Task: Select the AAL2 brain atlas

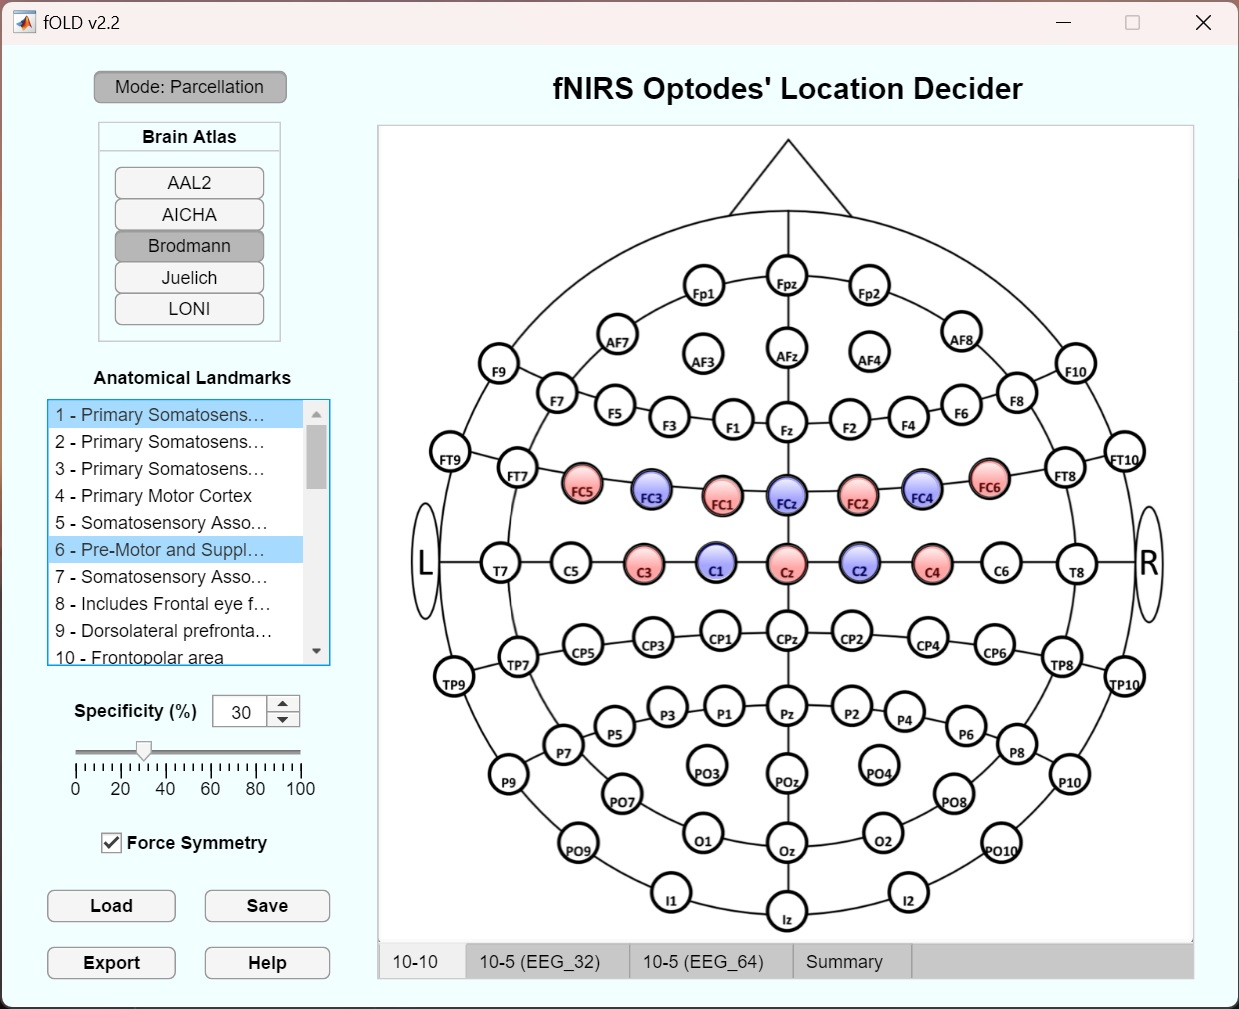Action: click(189, 183)
